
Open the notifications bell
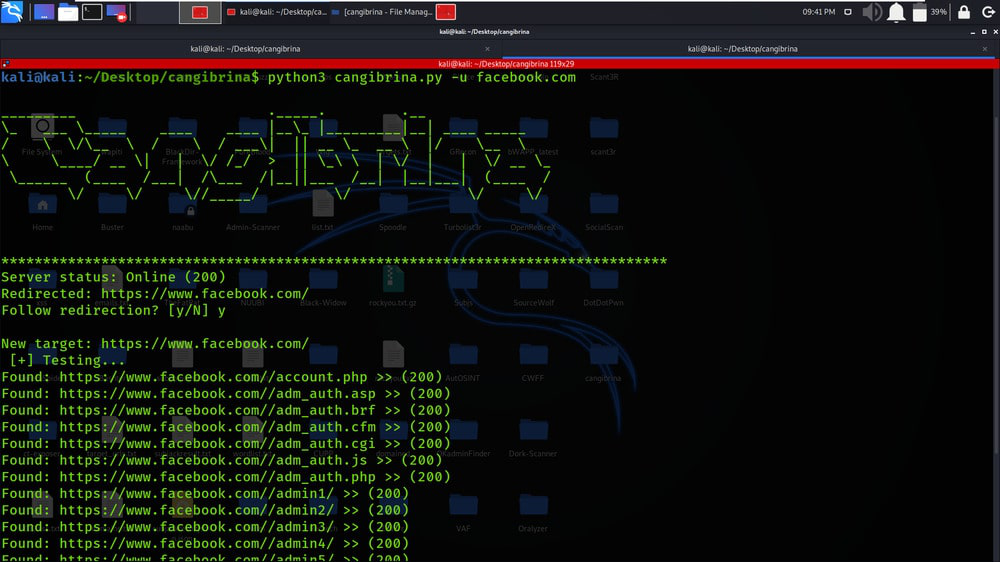click(896, 12)
